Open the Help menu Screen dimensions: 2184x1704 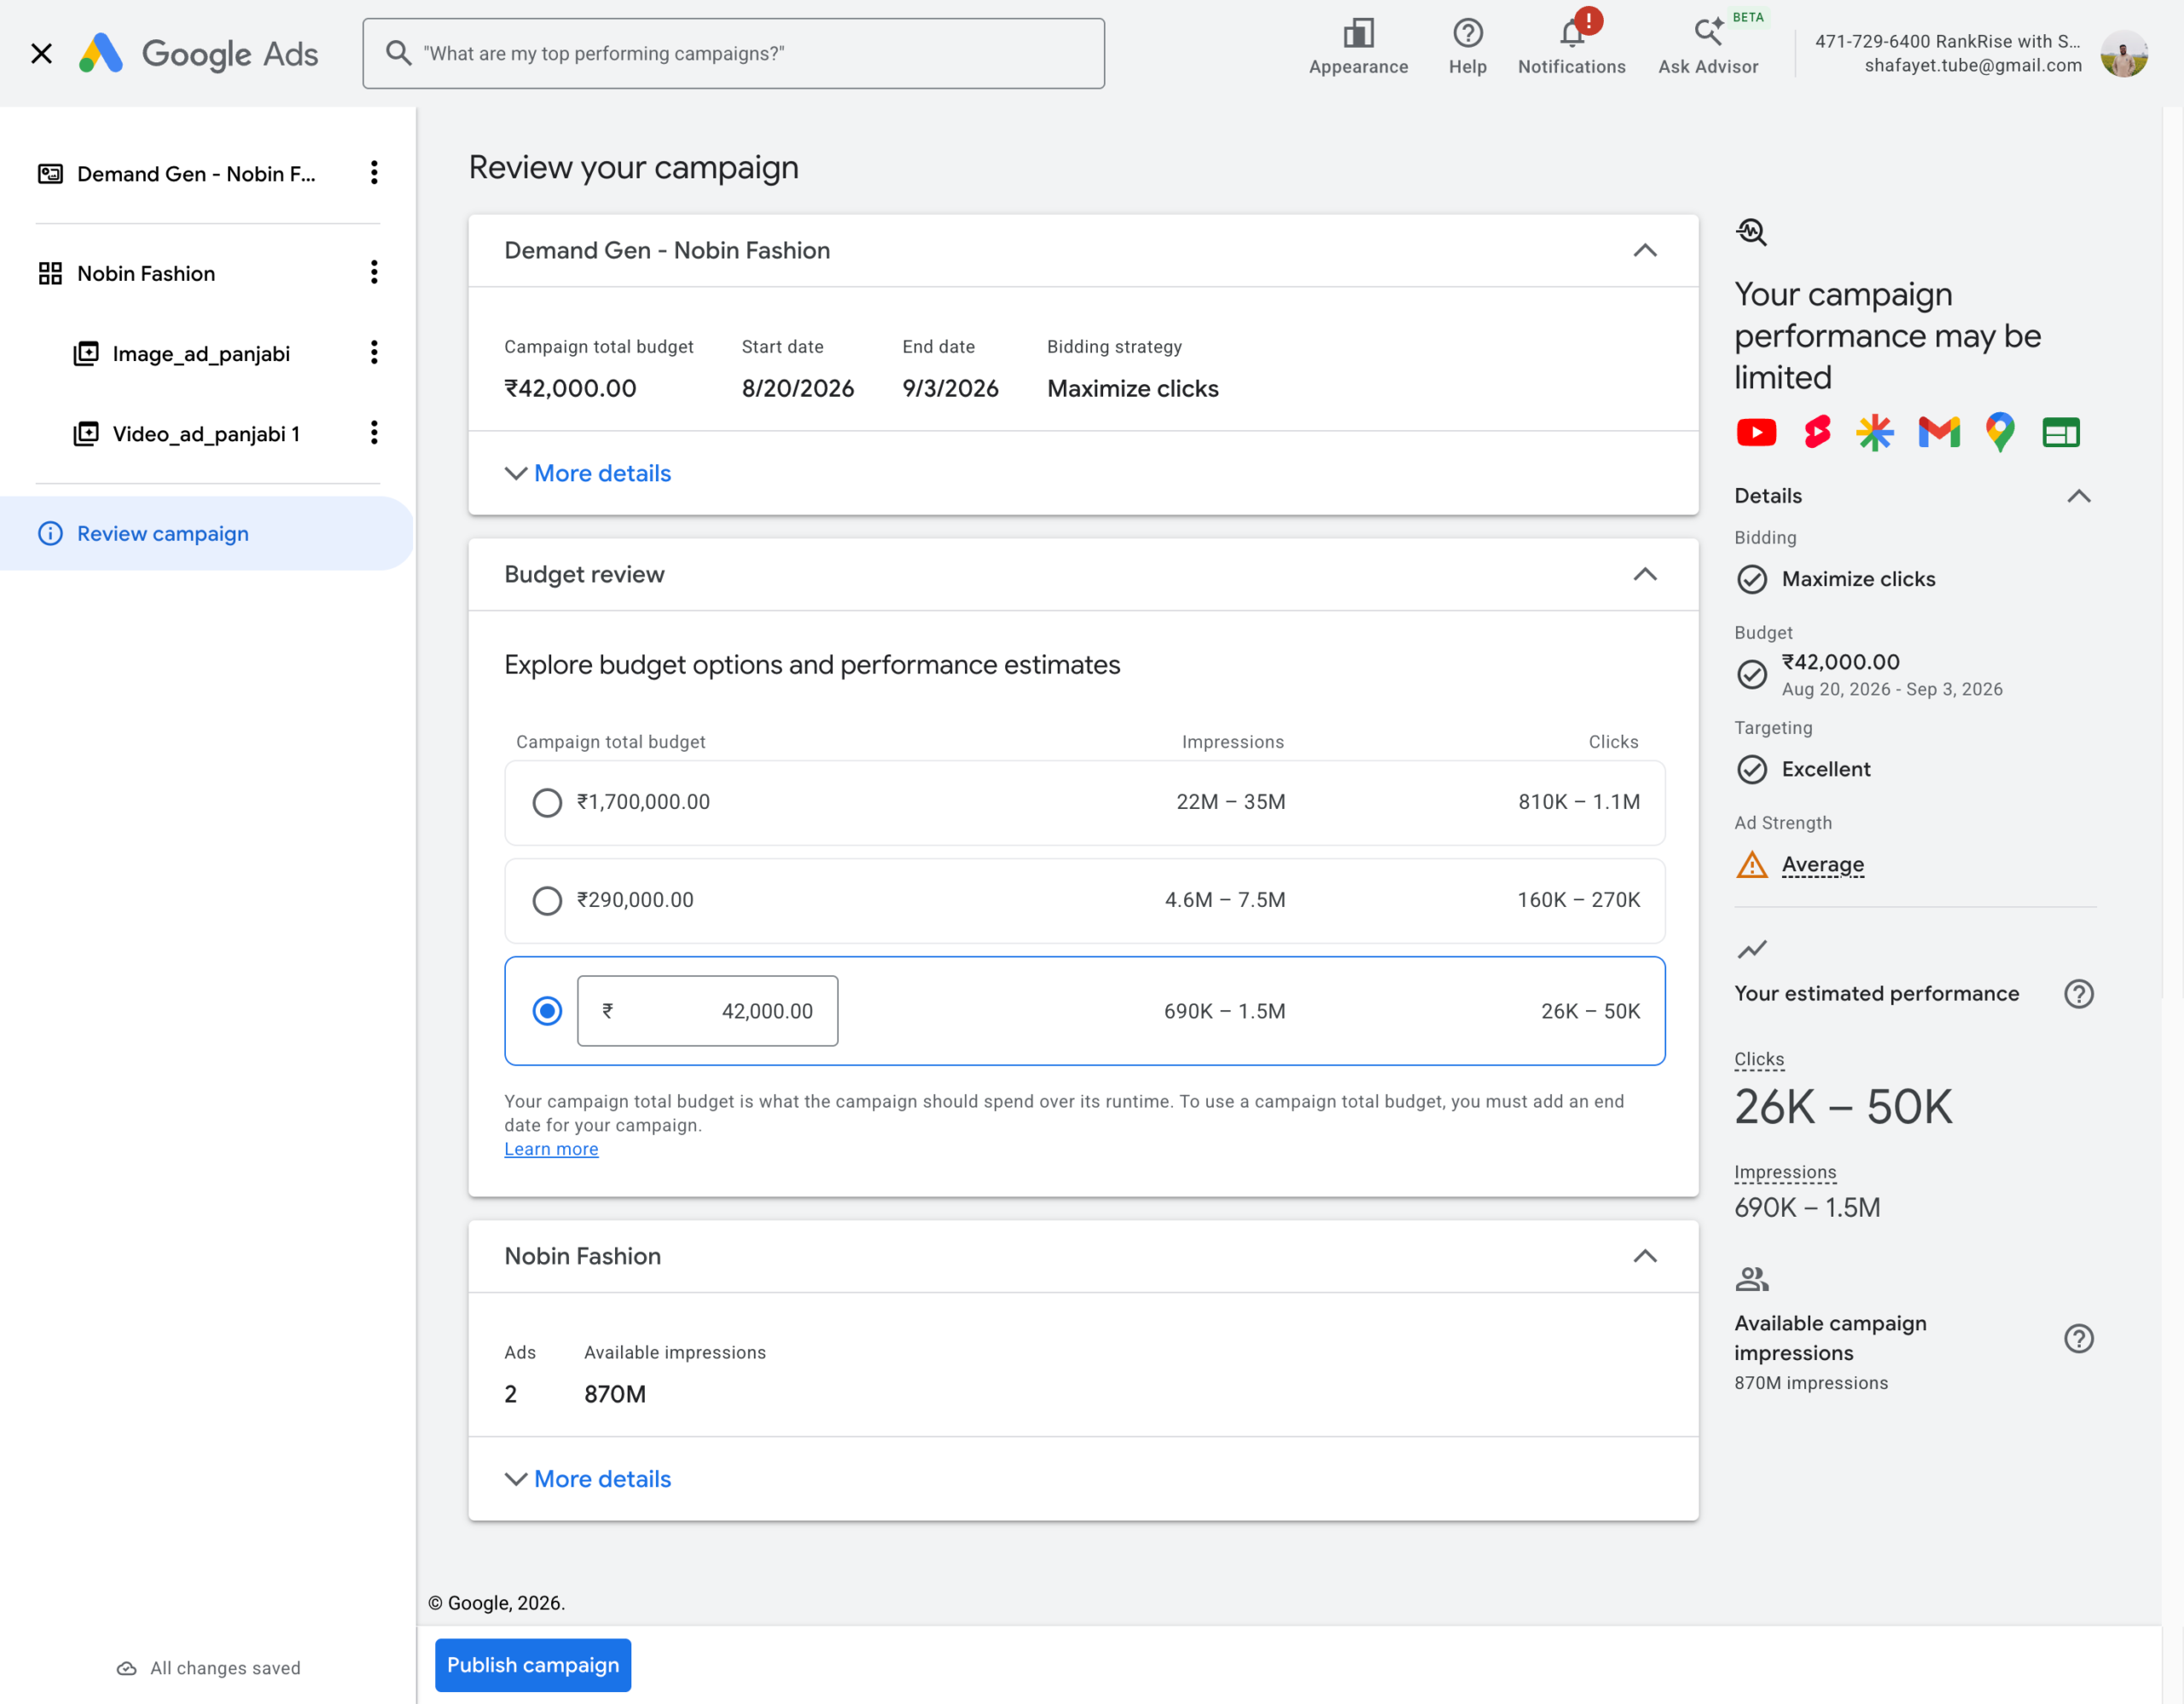1467,47
